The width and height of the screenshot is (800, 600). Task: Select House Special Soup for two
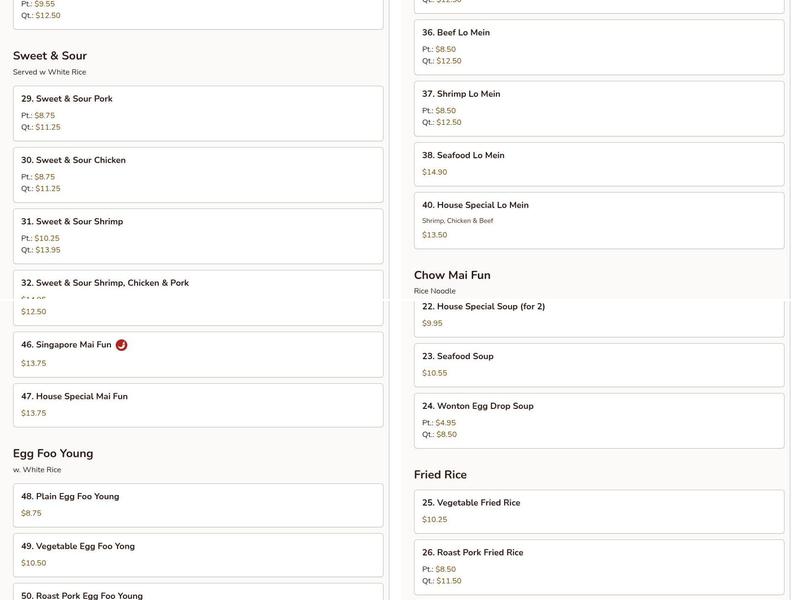[598, 311]
